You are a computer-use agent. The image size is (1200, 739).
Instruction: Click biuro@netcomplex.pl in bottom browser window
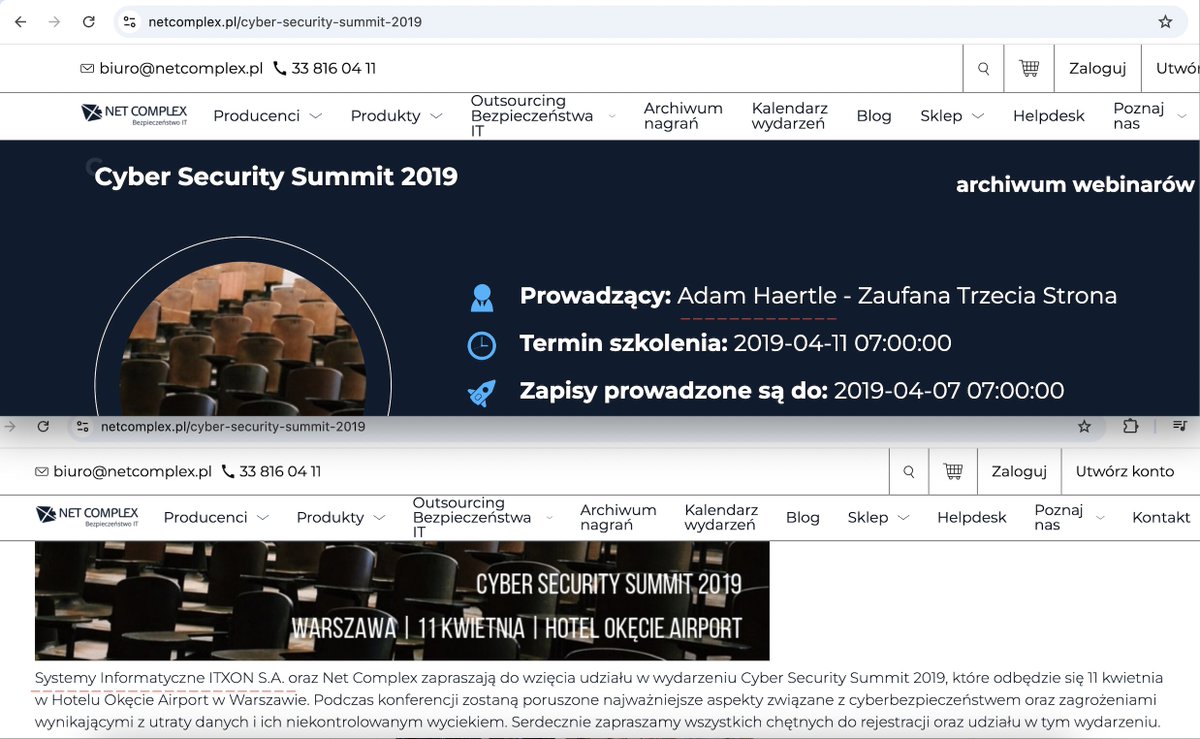pyautogui.click(x=133, y=471)
